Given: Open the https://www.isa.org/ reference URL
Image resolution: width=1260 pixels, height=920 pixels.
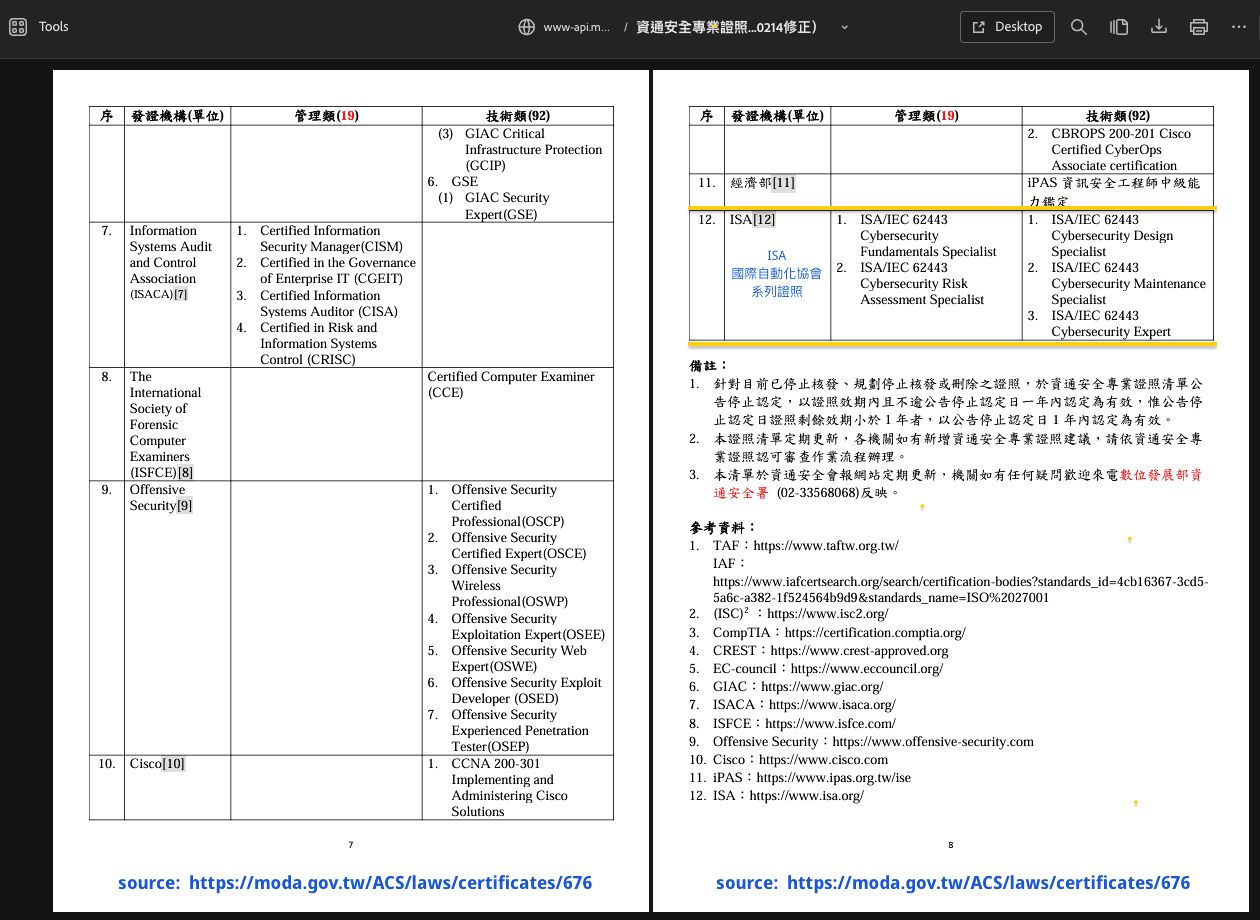Looking at the screenshot, I should click(x=806, y=796).
